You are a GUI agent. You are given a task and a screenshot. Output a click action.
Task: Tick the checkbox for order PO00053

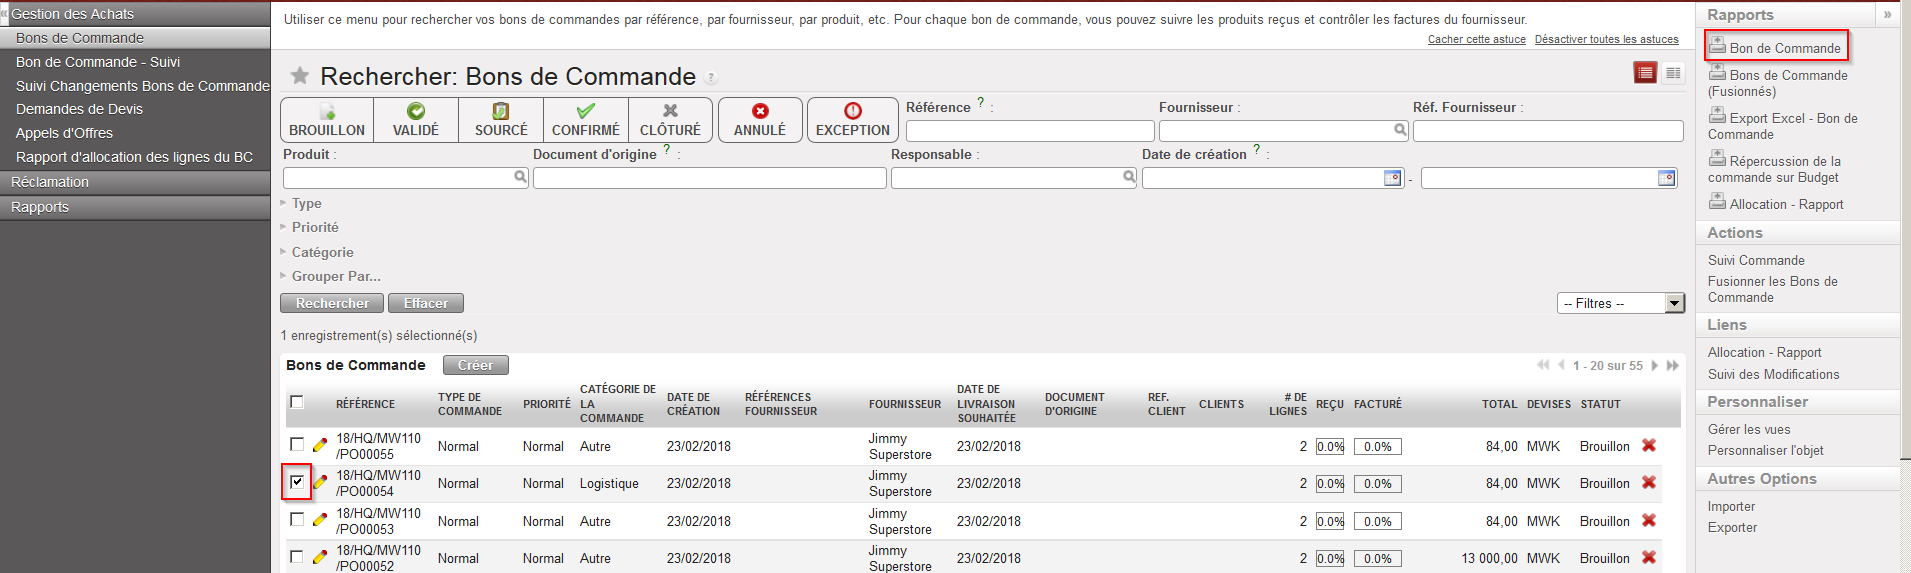[297, 519]
